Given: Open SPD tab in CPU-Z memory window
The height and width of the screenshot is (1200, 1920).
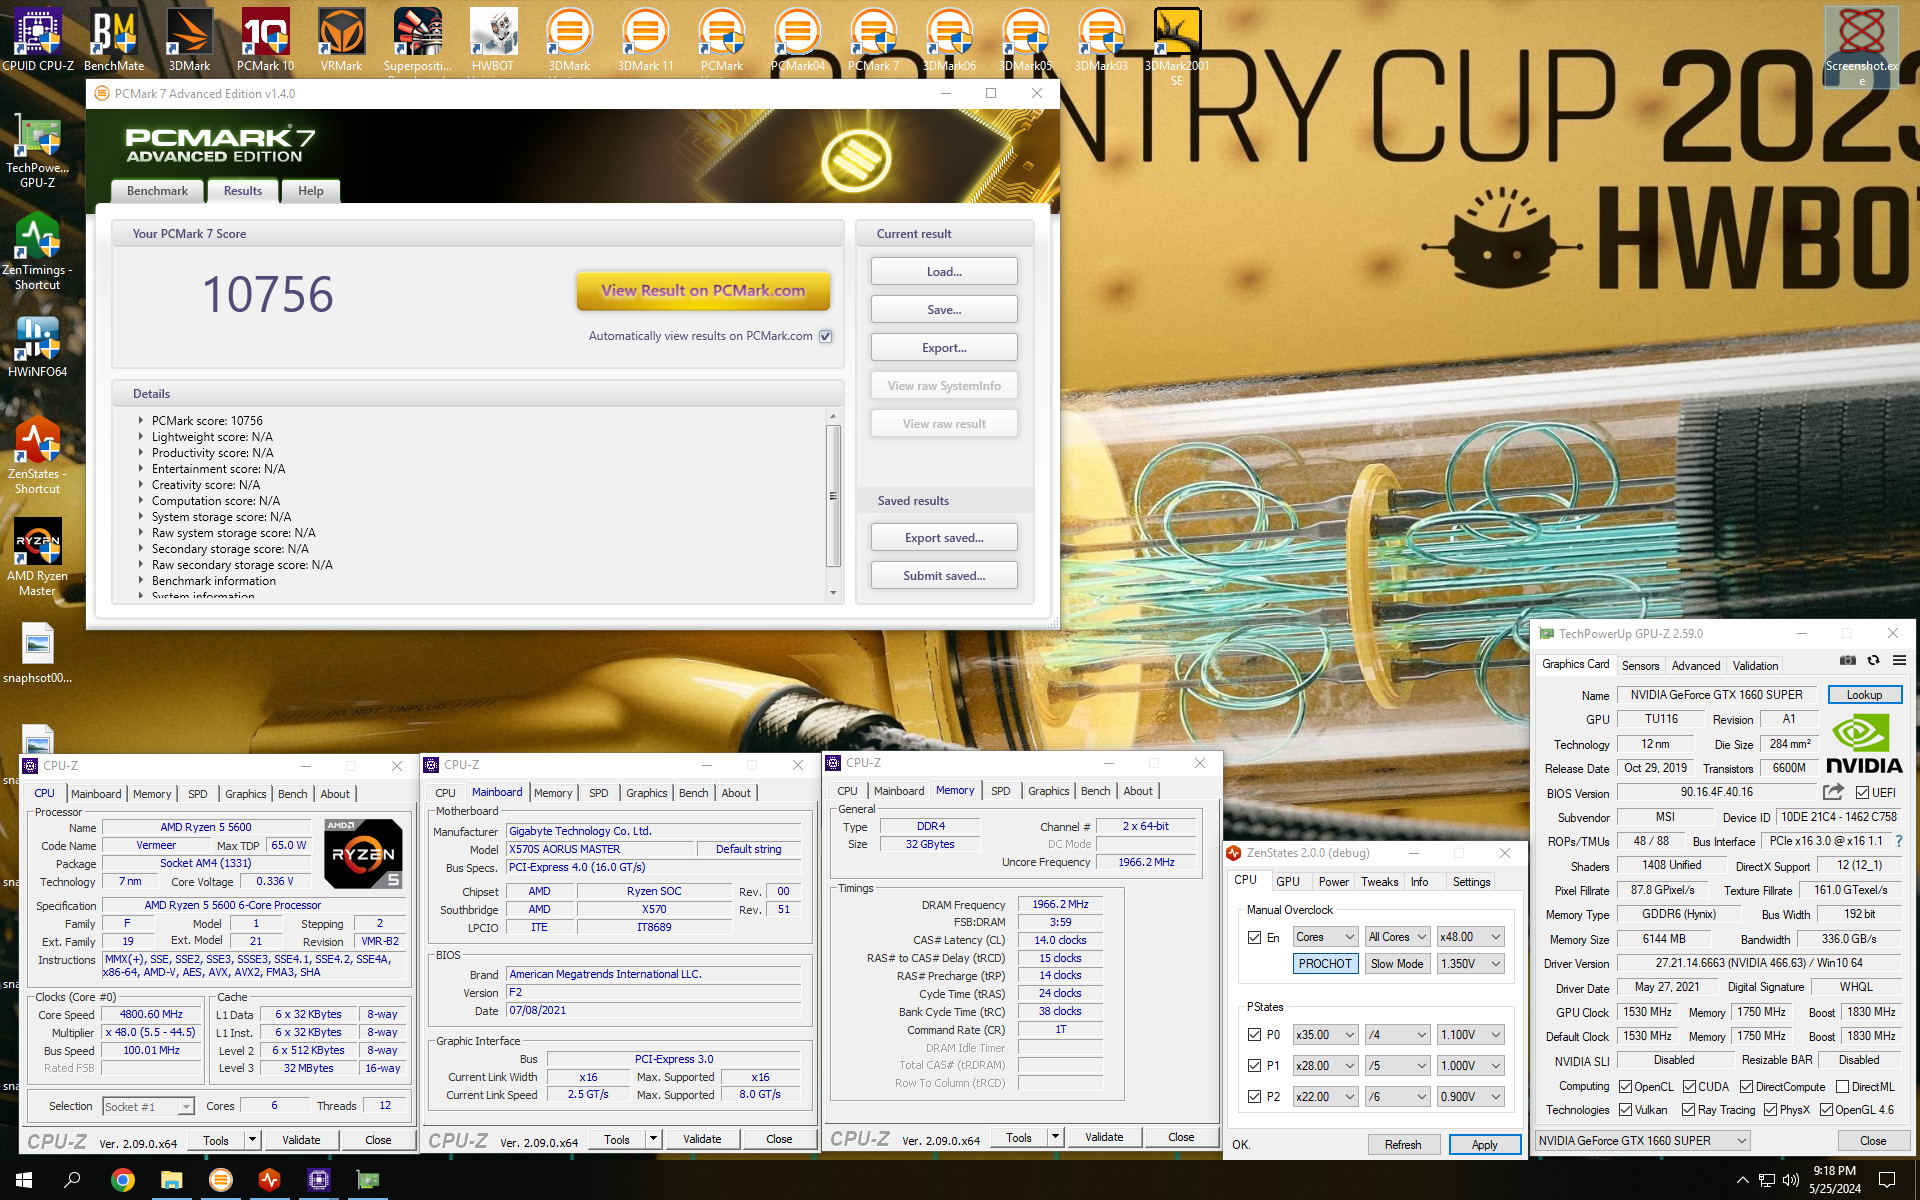Looking at the screenshot, I should pos(1000,791).
